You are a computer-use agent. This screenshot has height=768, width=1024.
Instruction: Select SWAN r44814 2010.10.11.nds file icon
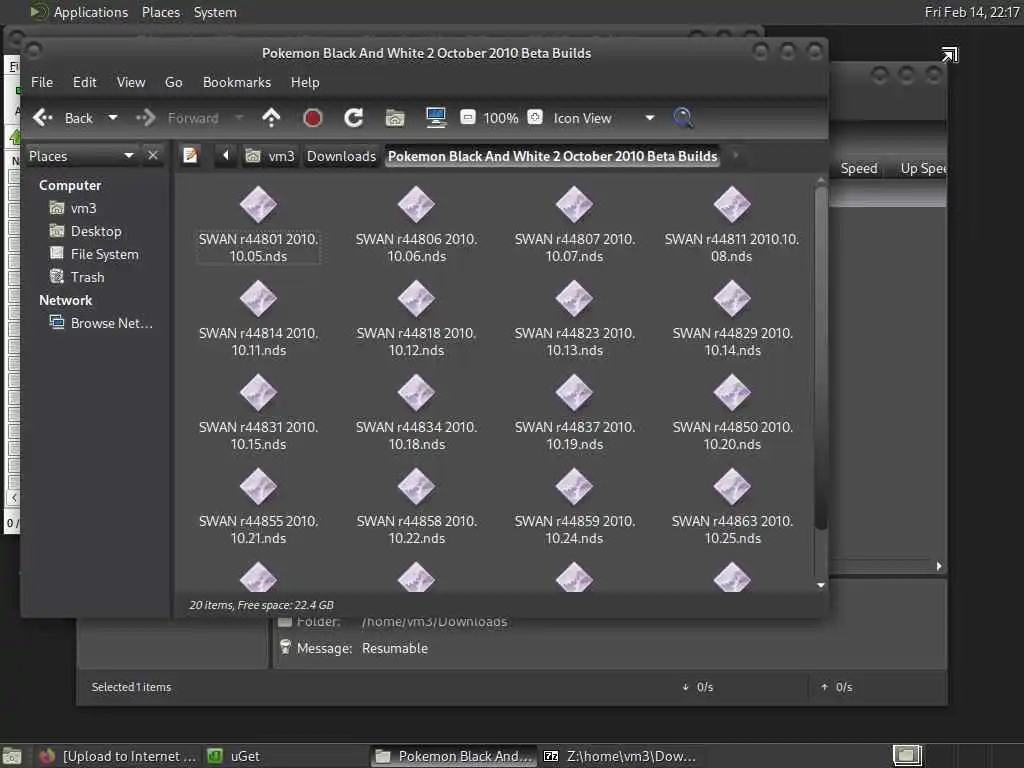point(258,298)
